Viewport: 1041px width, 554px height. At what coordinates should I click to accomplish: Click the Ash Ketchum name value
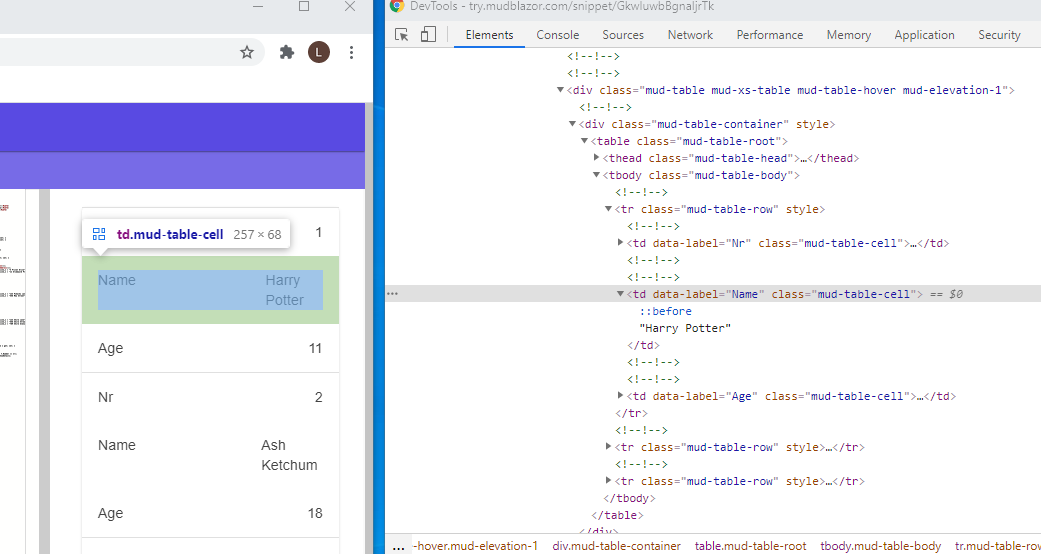point(289,455)
